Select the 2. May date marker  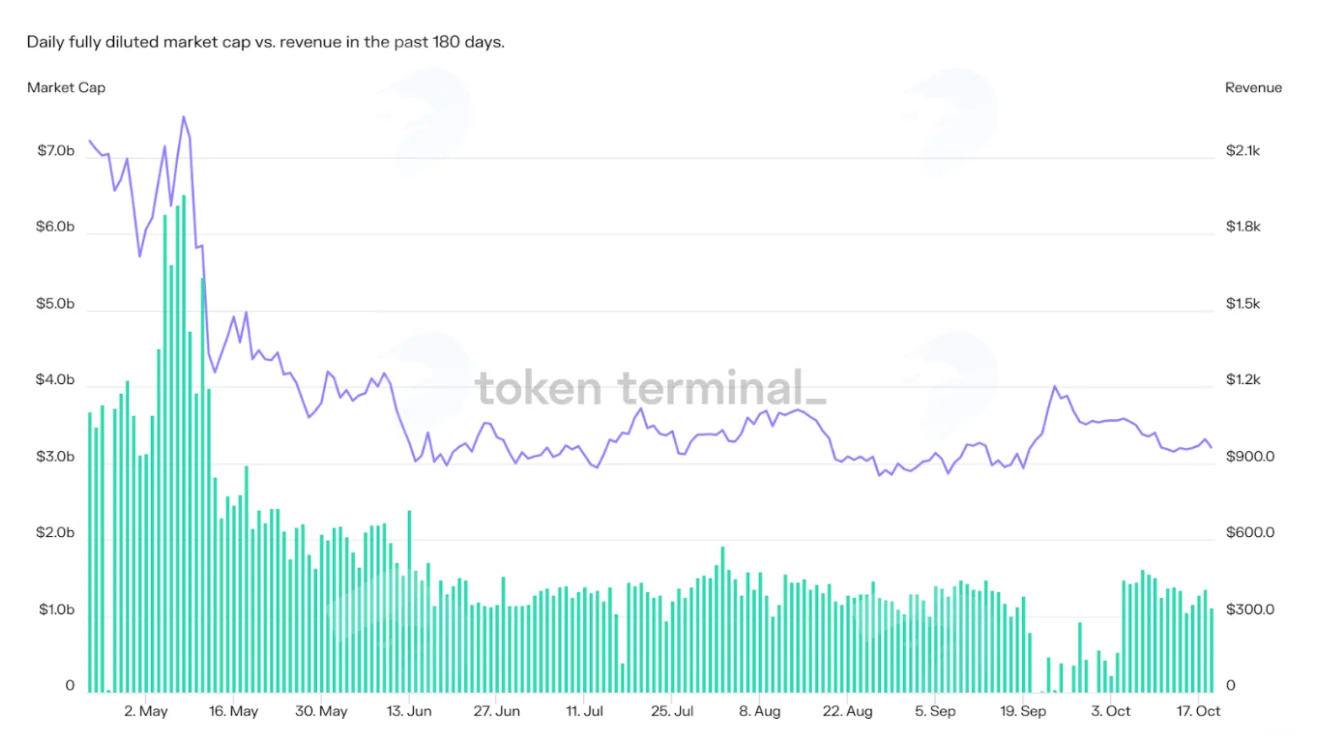click(145, 712)
